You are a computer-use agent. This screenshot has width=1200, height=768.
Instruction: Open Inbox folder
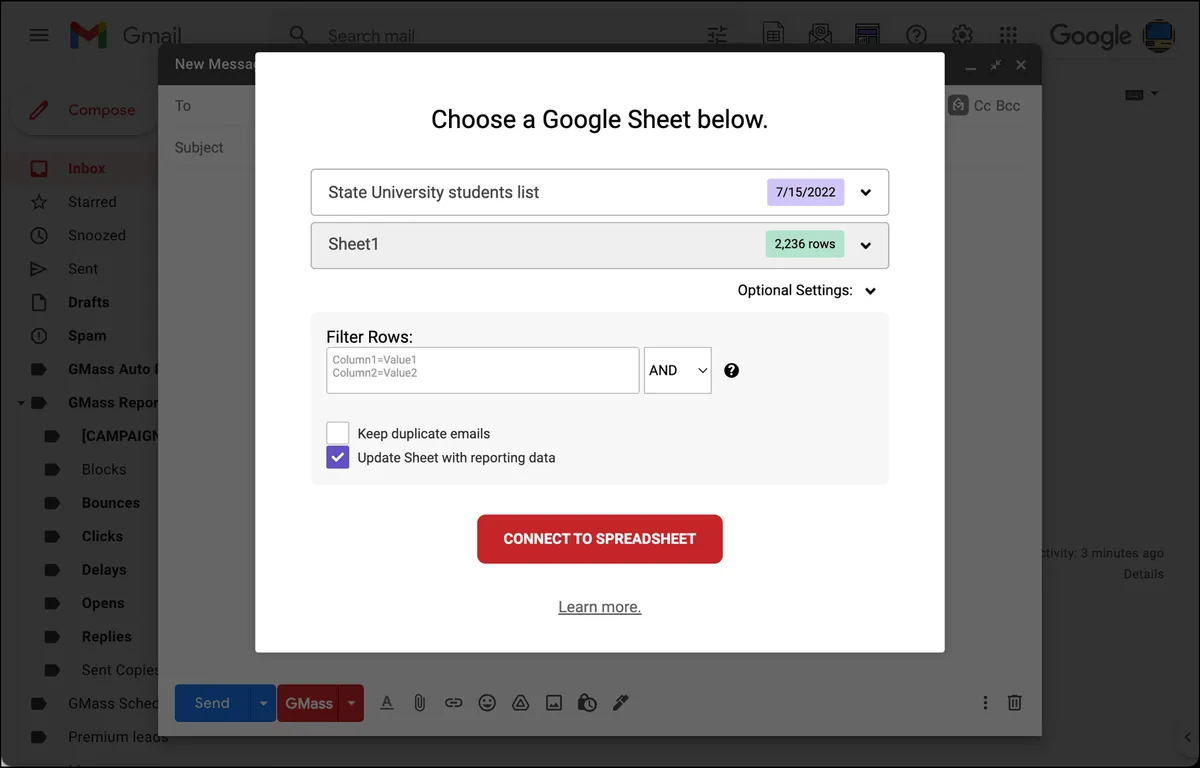86,168
